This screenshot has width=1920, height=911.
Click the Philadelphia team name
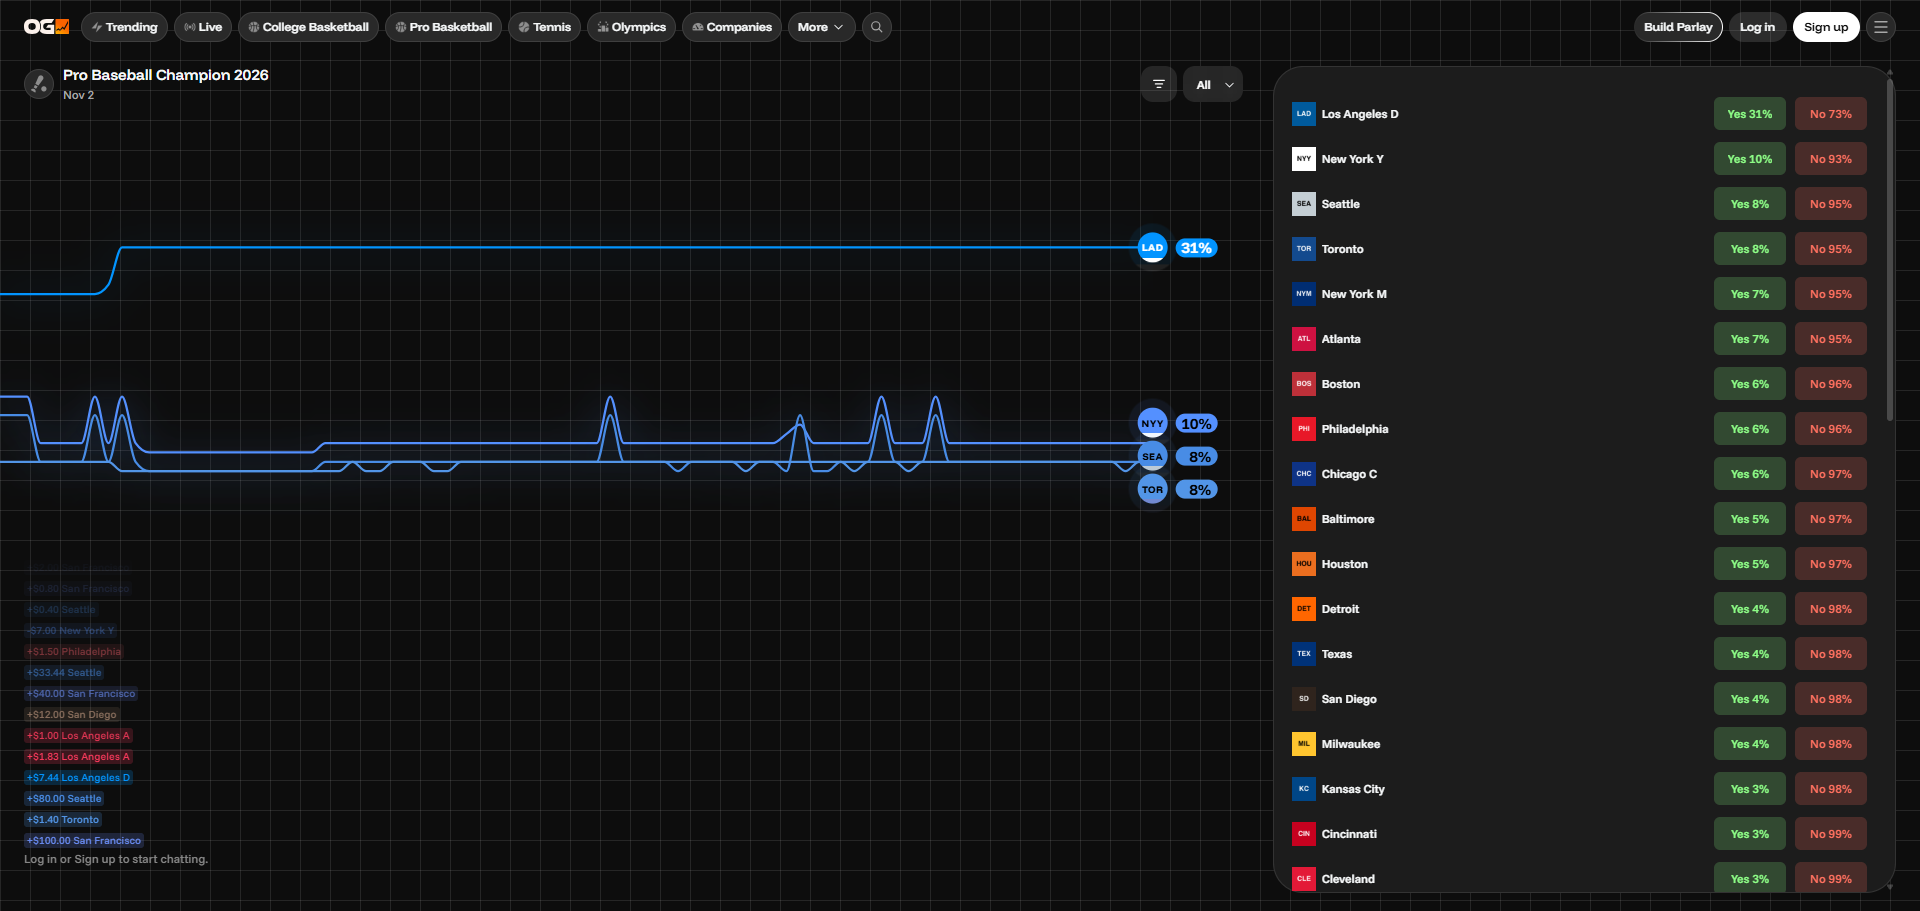click(1355, 429)
